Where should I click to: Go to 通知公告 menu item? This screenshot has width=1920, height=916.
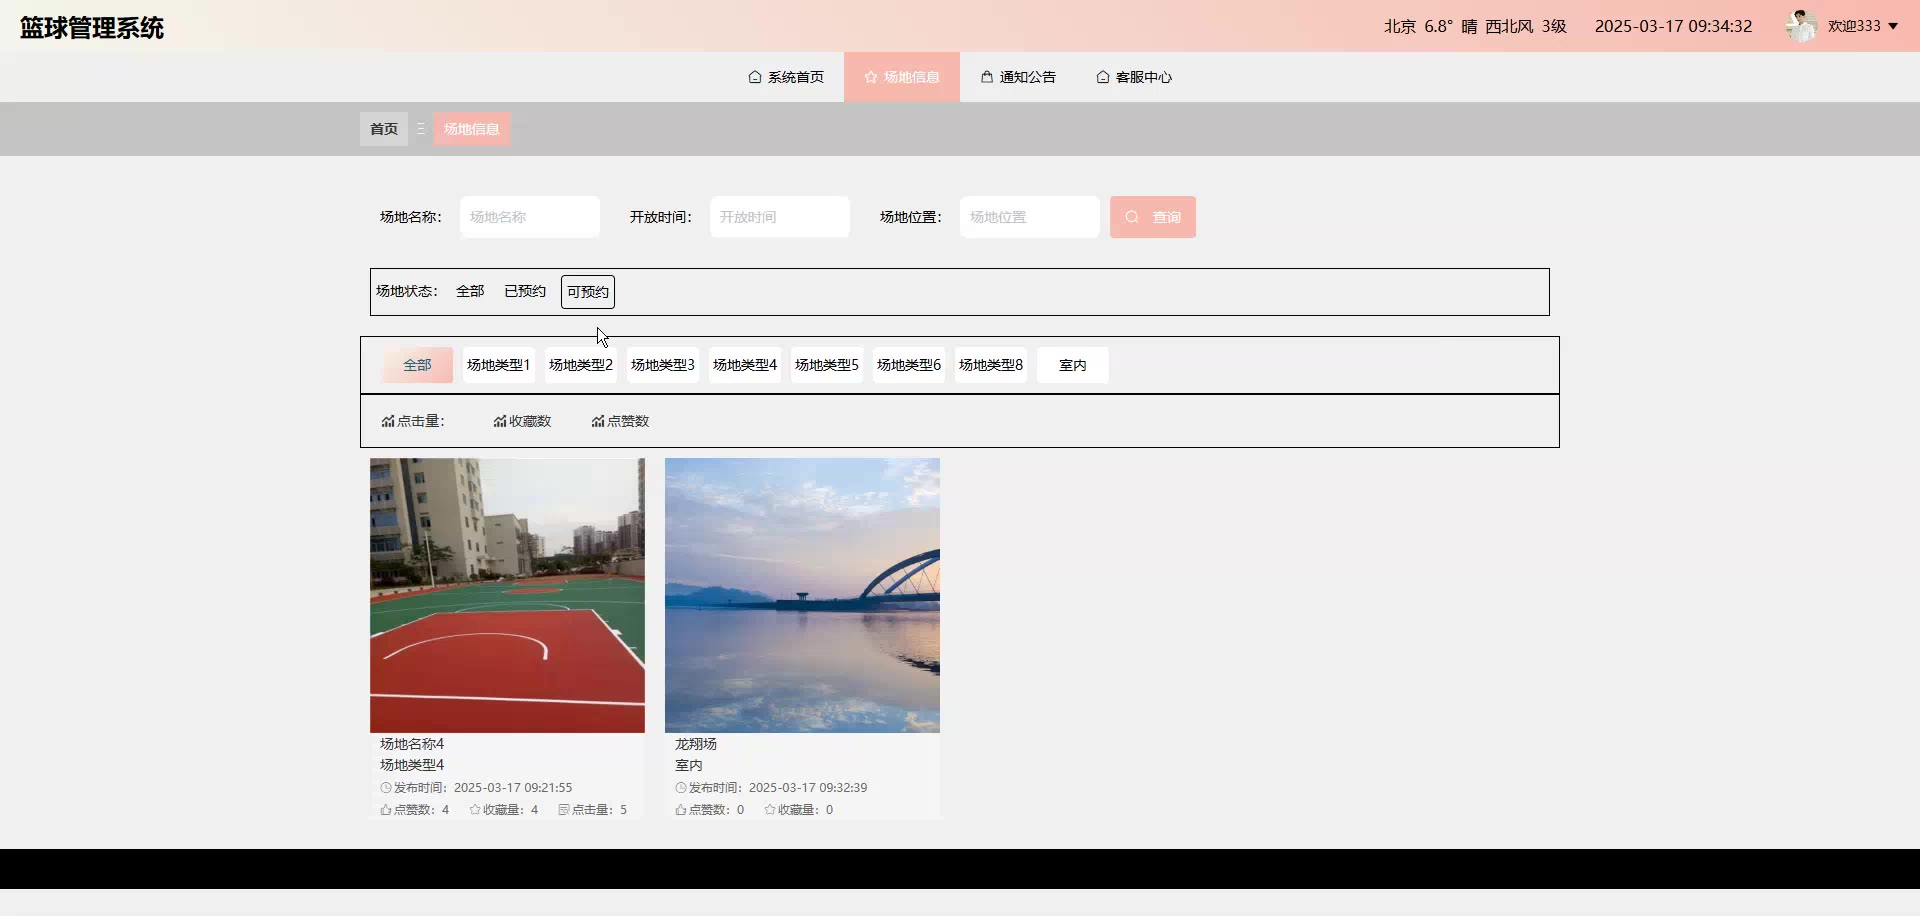click(x=1018, y=77)
